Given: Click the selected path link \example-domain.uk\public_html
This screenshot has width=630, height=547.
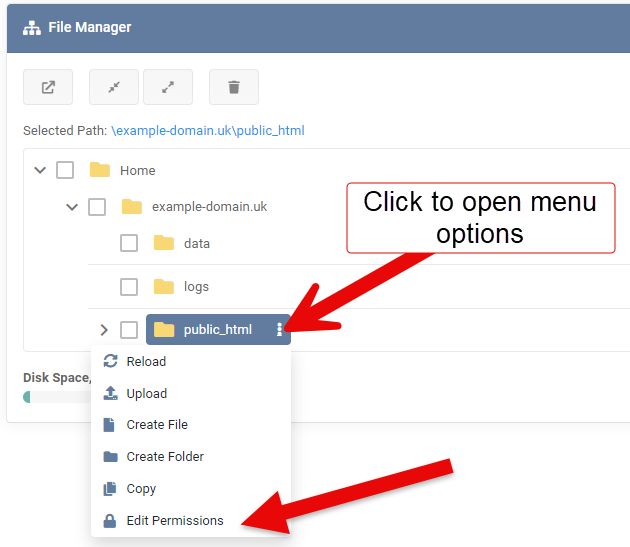Looking at the screenshot, I should coord(208,131).
